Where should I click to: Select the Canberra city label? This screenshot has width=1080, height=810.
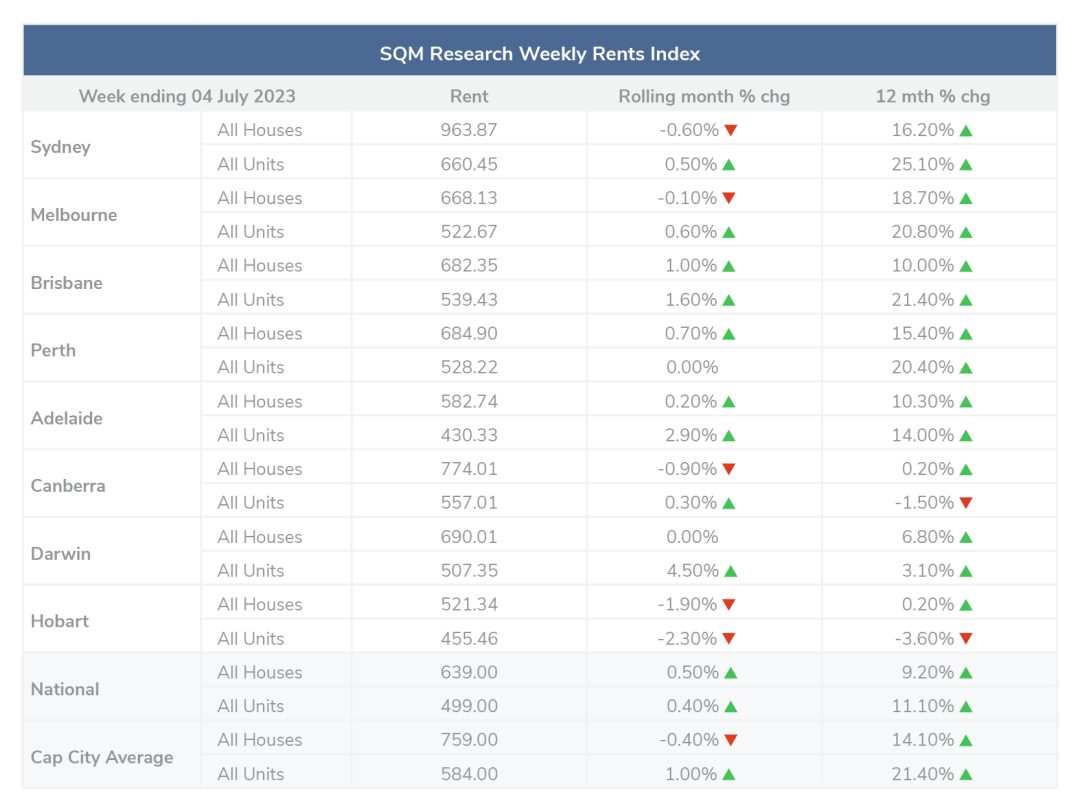[x=68, y=486]
